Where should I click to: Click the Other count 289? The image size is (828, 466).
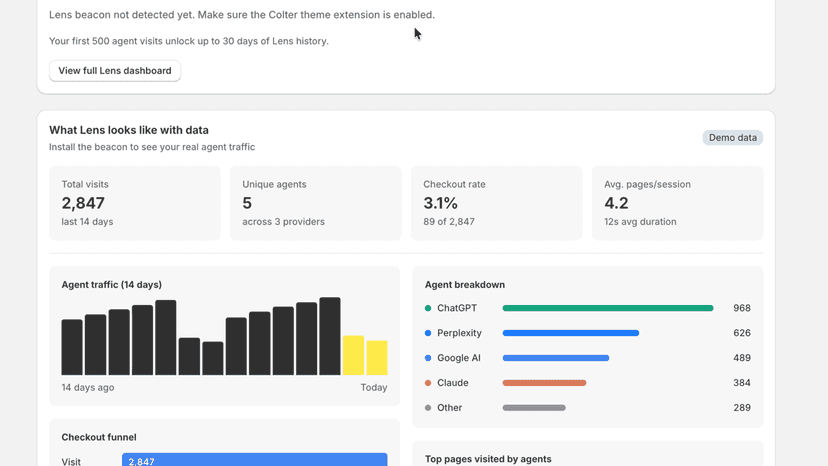741,407
